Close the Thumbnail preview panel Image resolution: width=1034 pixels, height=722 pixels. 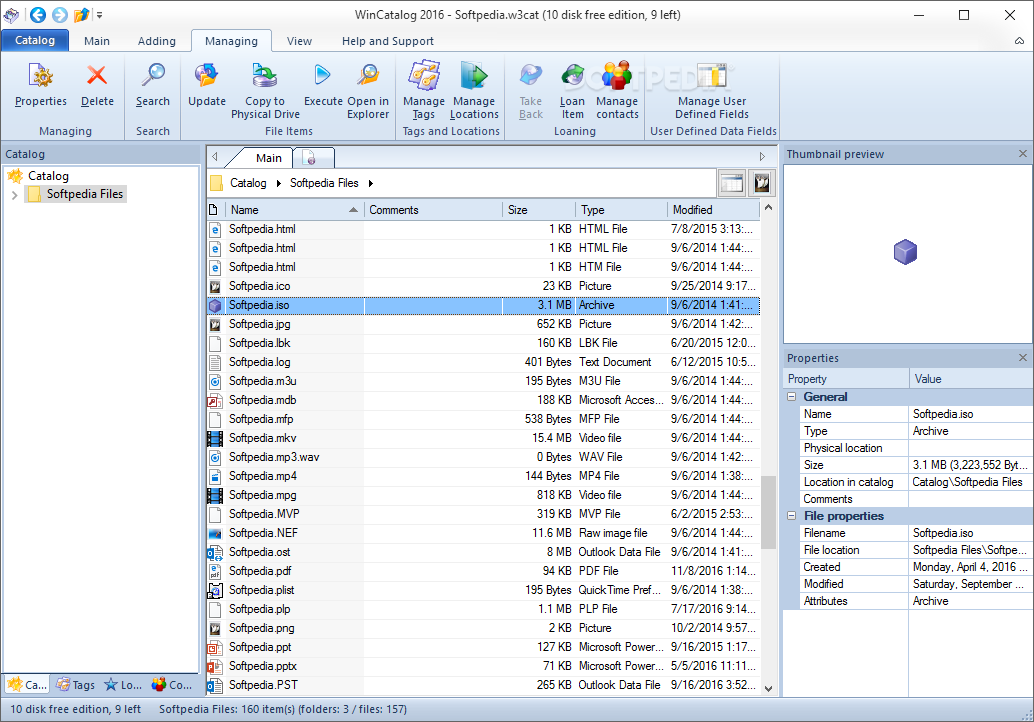pos(1023,154)
